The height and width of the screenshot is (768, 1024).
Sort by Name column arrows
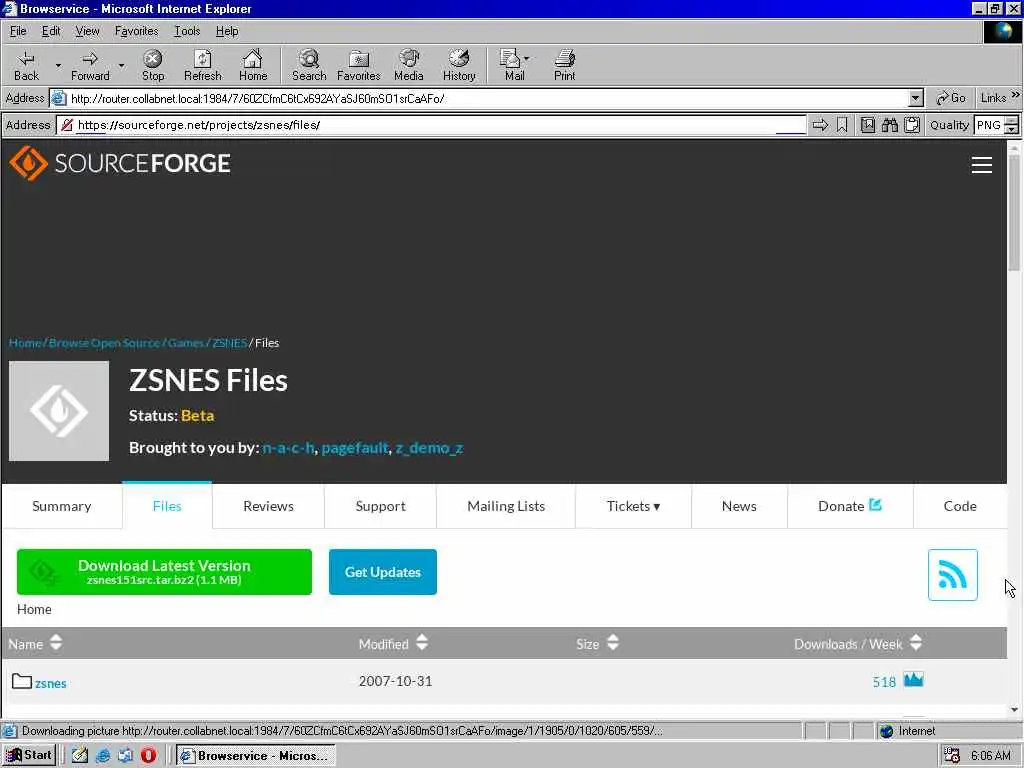click(56, 643)
